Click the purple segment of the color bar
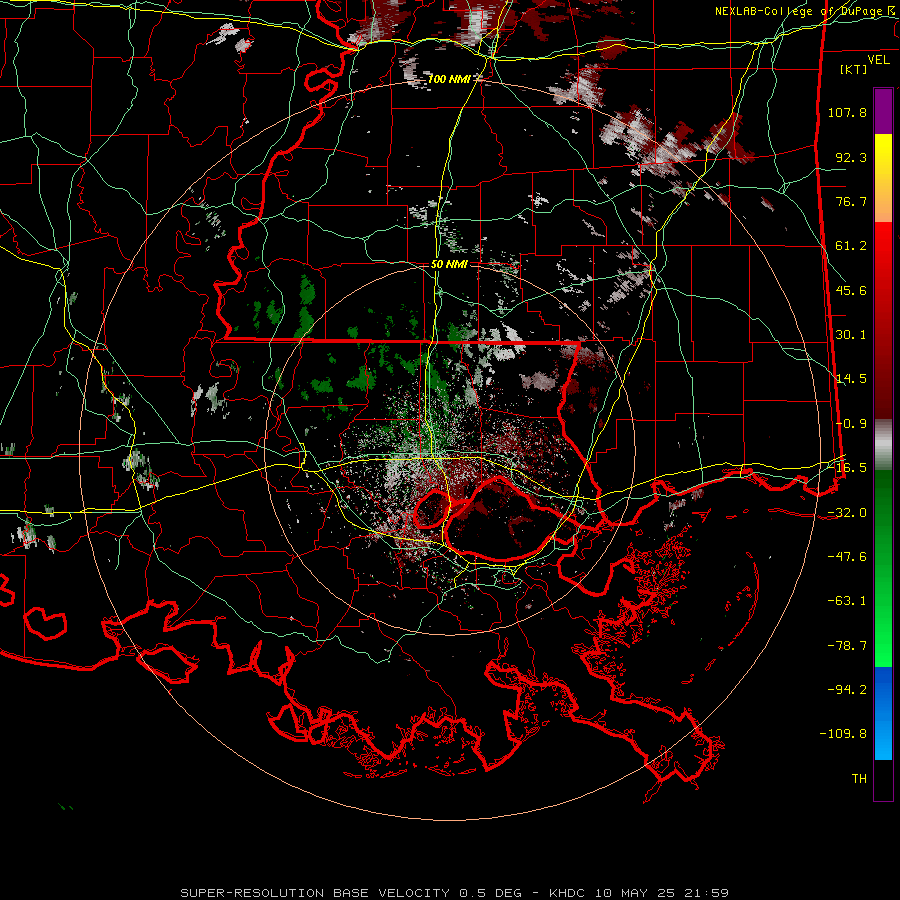This screenshot has width=900, height=900. coord(883,112)
